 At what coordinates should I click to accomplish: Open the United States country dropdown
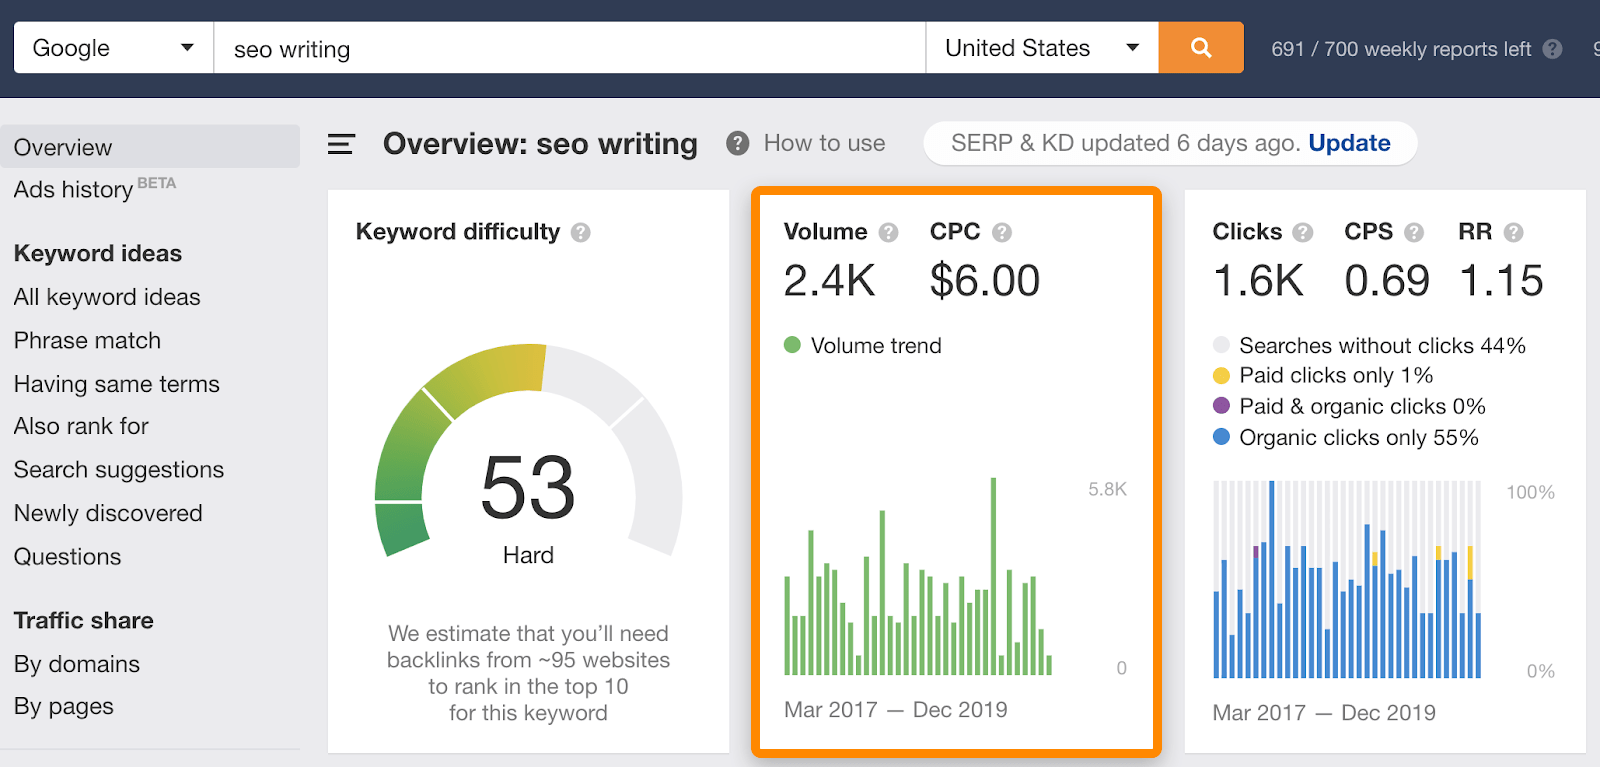tap(1041, 48)
